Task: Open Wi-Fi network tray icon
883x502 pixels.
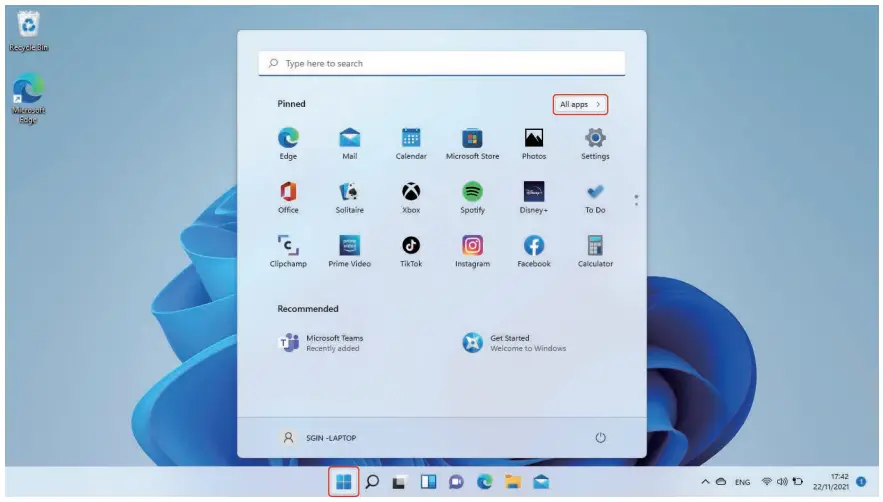Action: point(766,482)
